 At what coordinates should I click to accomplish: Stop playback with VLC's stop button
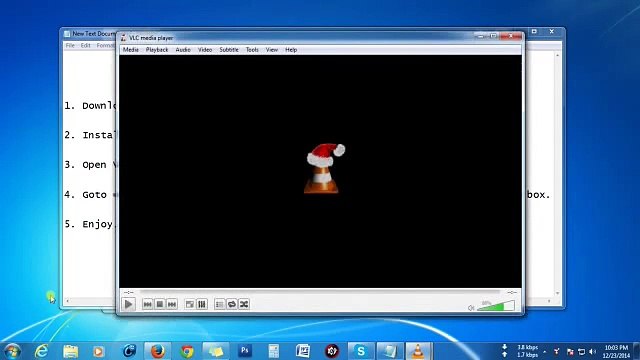point(160,304)
